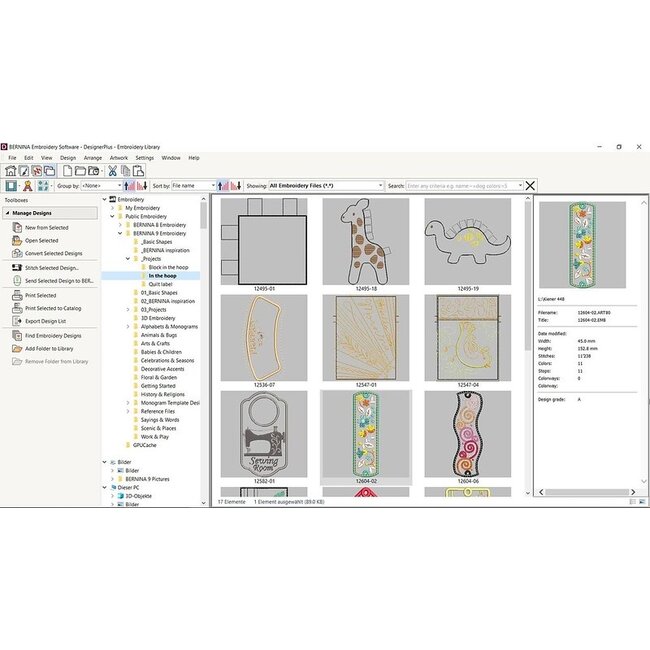Click Add Folder to Library
This screenshot has width=650, height=650.
49,349
